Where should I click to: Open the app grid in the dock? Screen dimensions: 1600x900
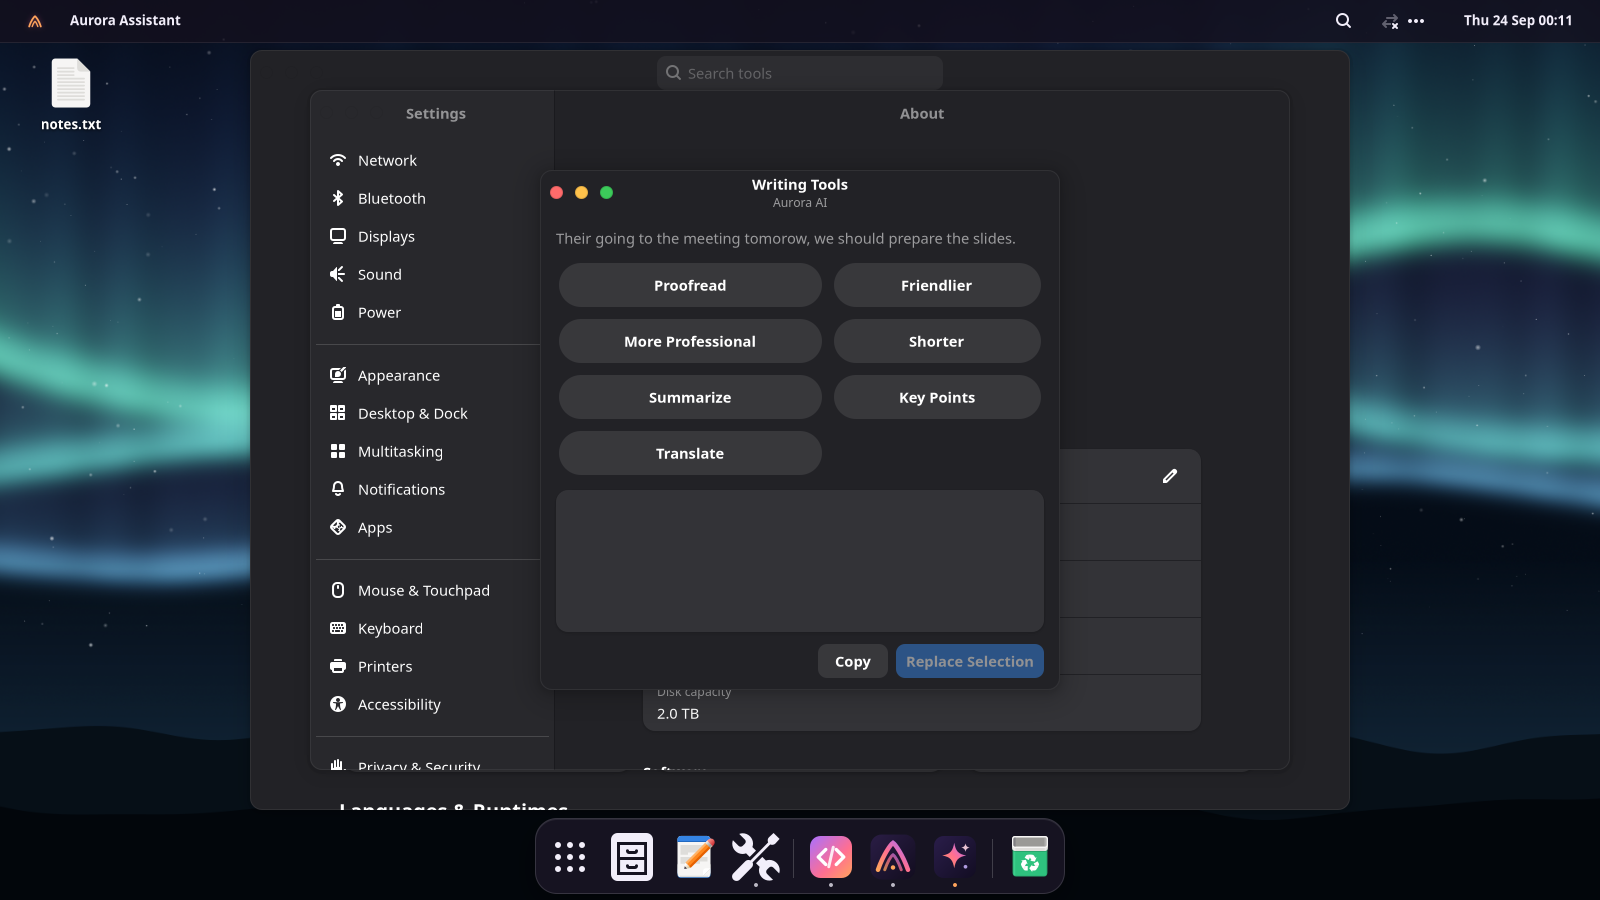[570, 857]
